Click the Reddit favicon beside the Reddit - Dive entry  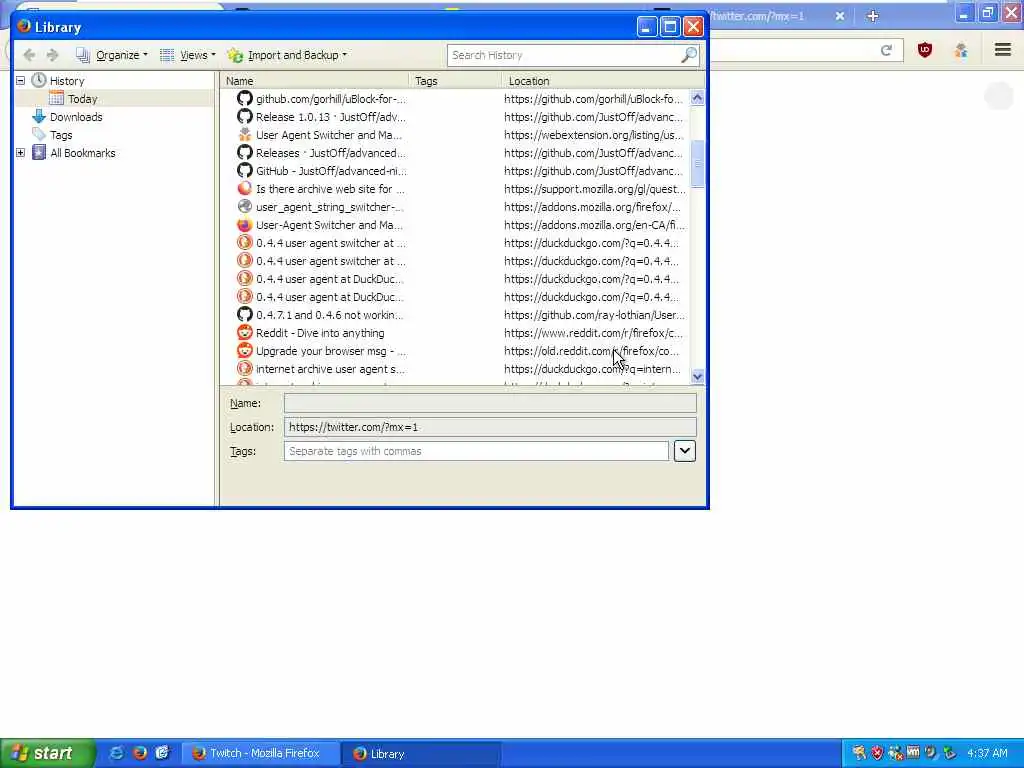coord(244,333)
